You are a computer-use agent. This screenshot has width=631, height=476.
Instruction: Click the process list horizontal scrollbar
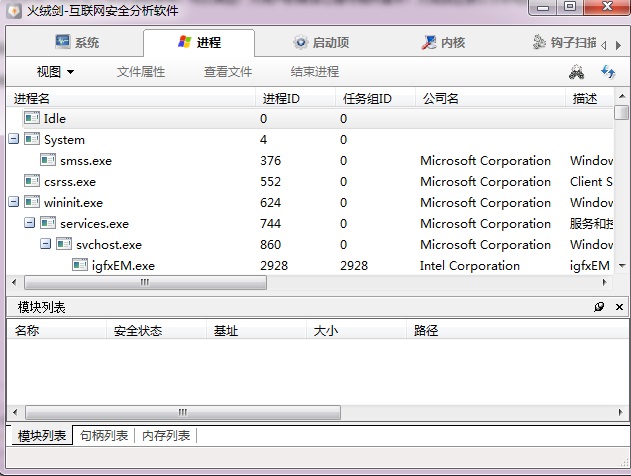click(x=145, y=283)
